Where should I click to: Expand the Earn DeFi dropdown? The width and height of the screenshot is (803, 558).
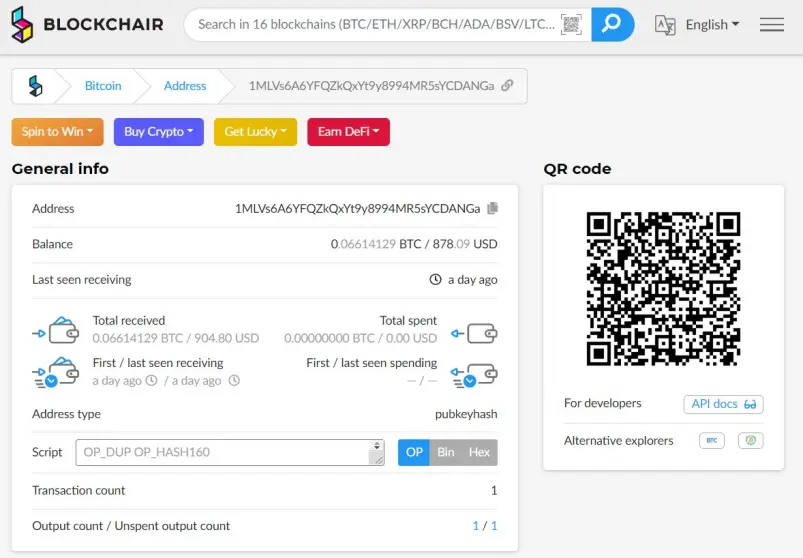(x=348, y=132)
